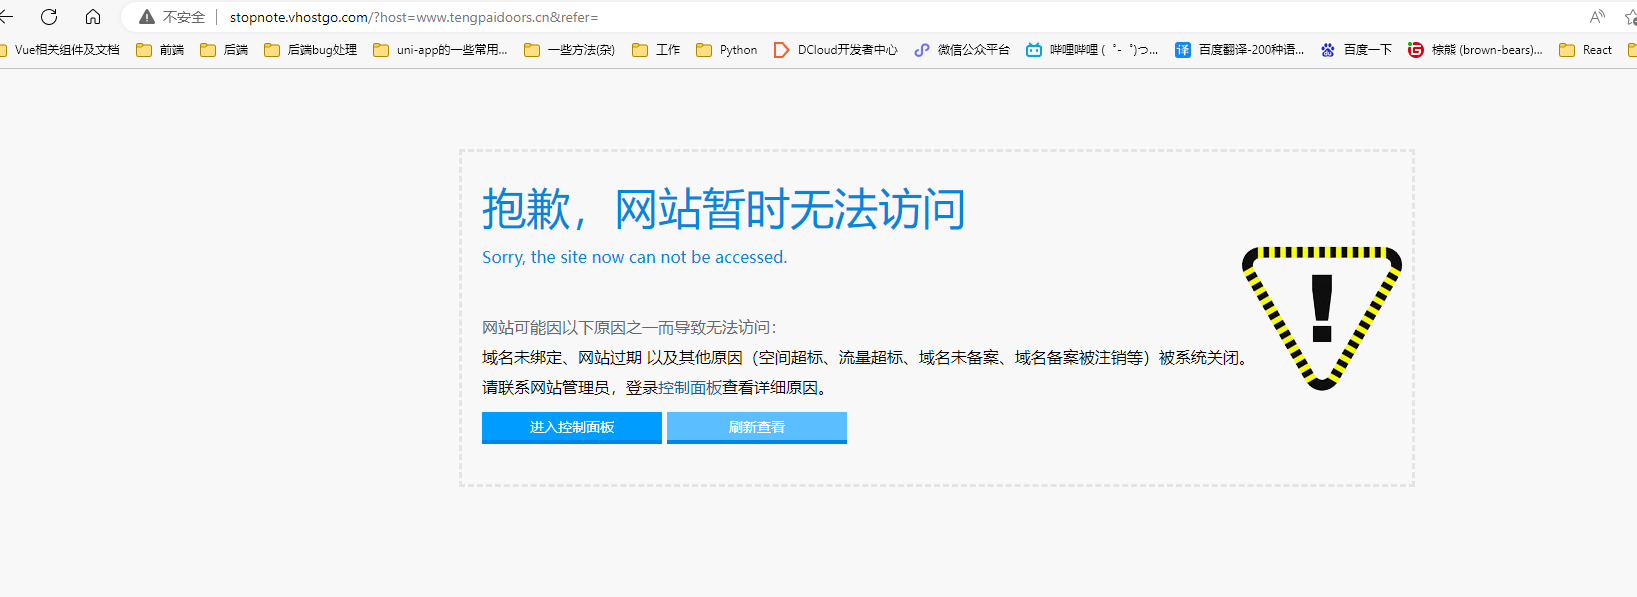Expand the 后端bug处理 bookmark folder
Image resolution: width=1637 pixels, height=597 pixels.
pyautogui.click(x=311, y=50)
